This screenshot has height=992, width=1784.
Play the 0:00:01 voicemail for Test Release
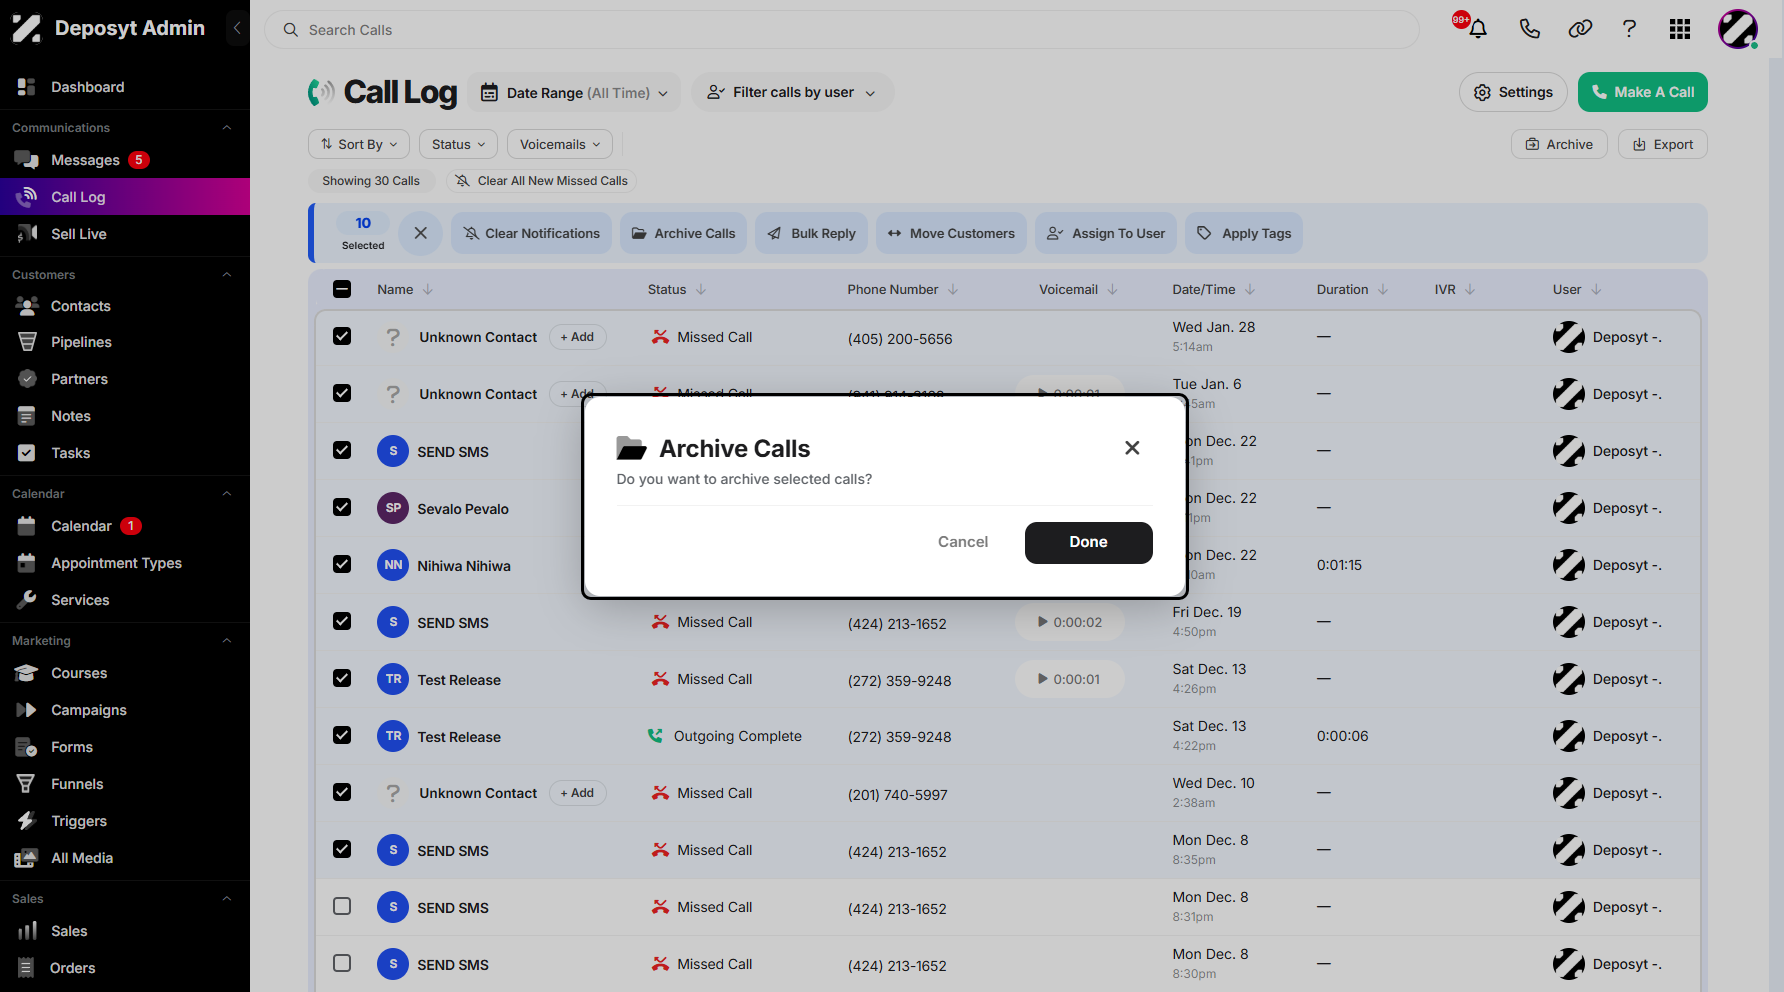1070,679
